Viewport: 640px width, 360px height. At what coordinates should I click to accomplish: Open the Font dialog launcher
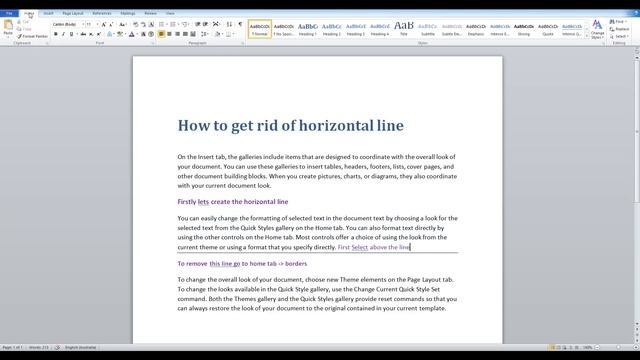click(153, 43)
